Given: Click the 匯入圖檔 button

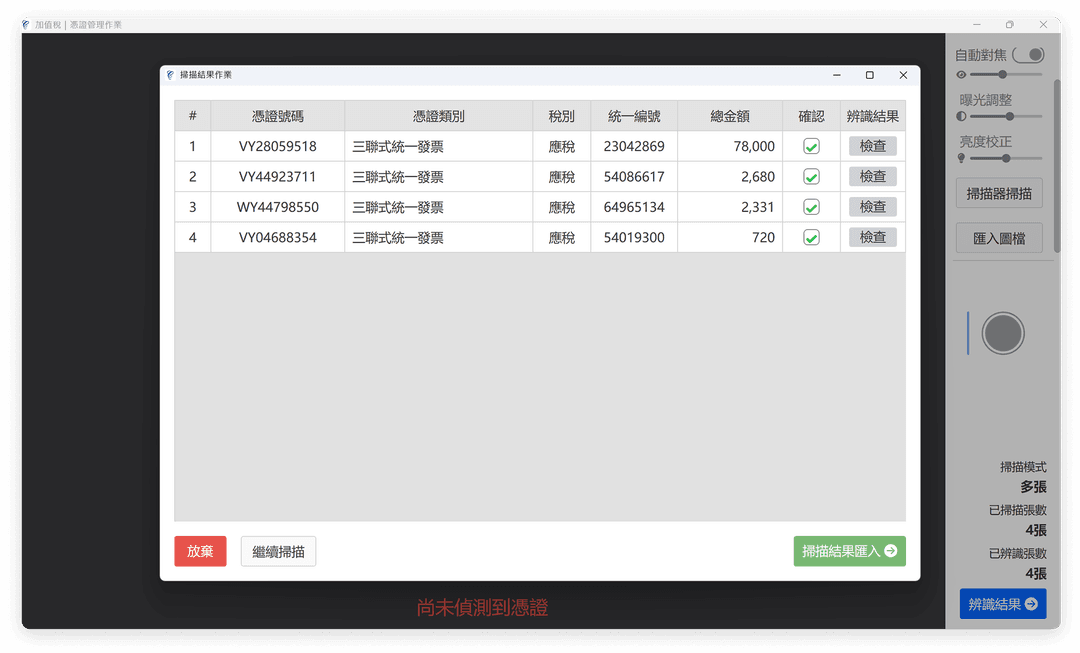Looking at the screenshot, I should (999, 237).
